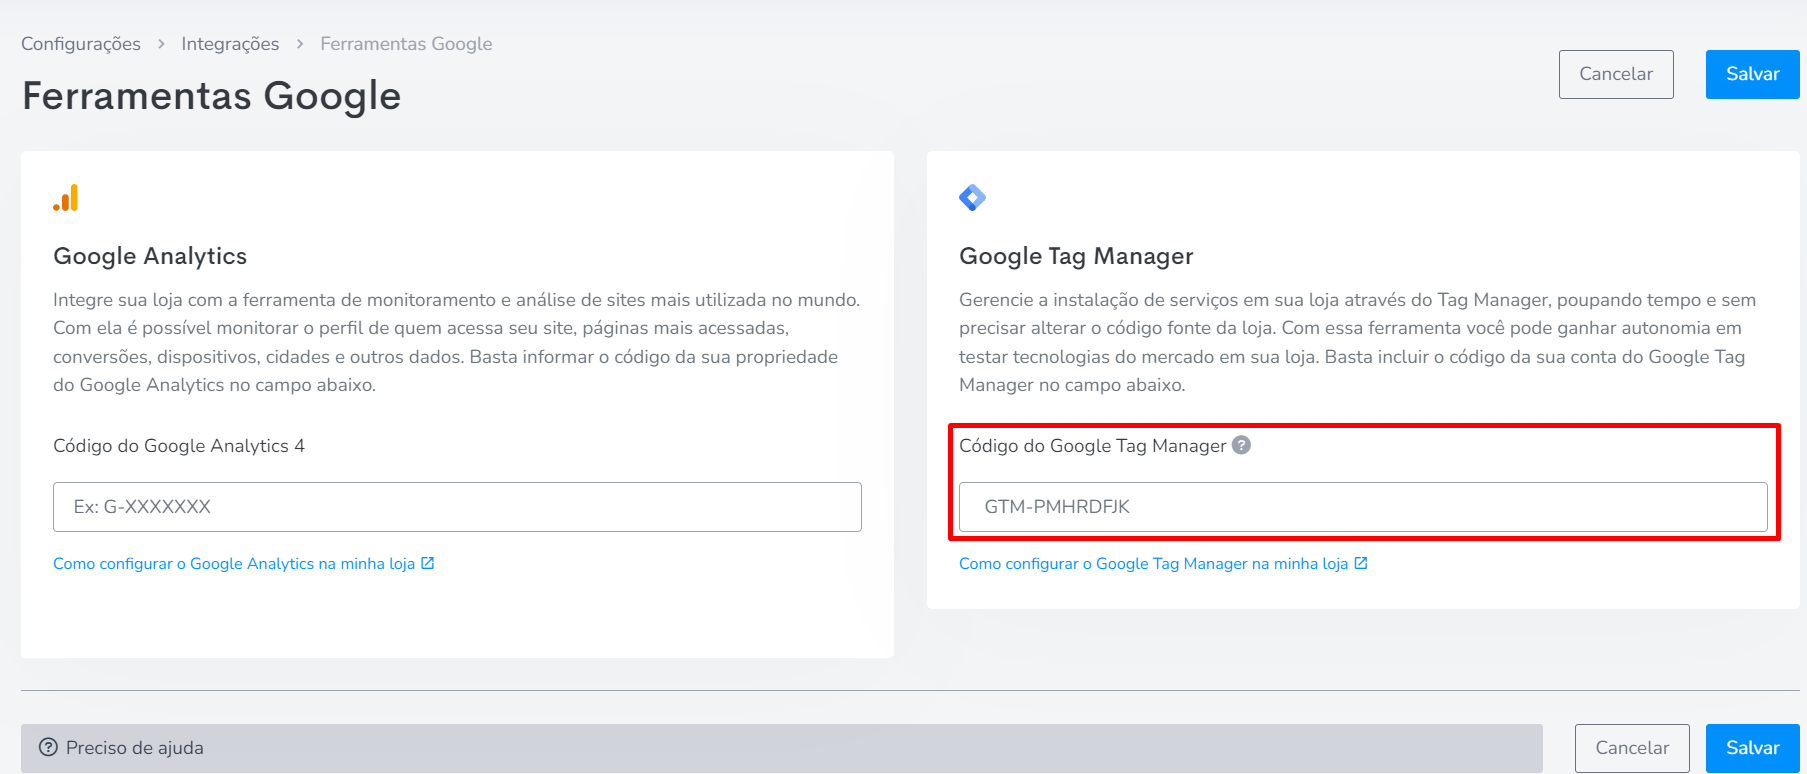Click the Google Analytics card heading
Image resolution: width=1807 pixels, height=774 pixels.
tap(150, 256)
